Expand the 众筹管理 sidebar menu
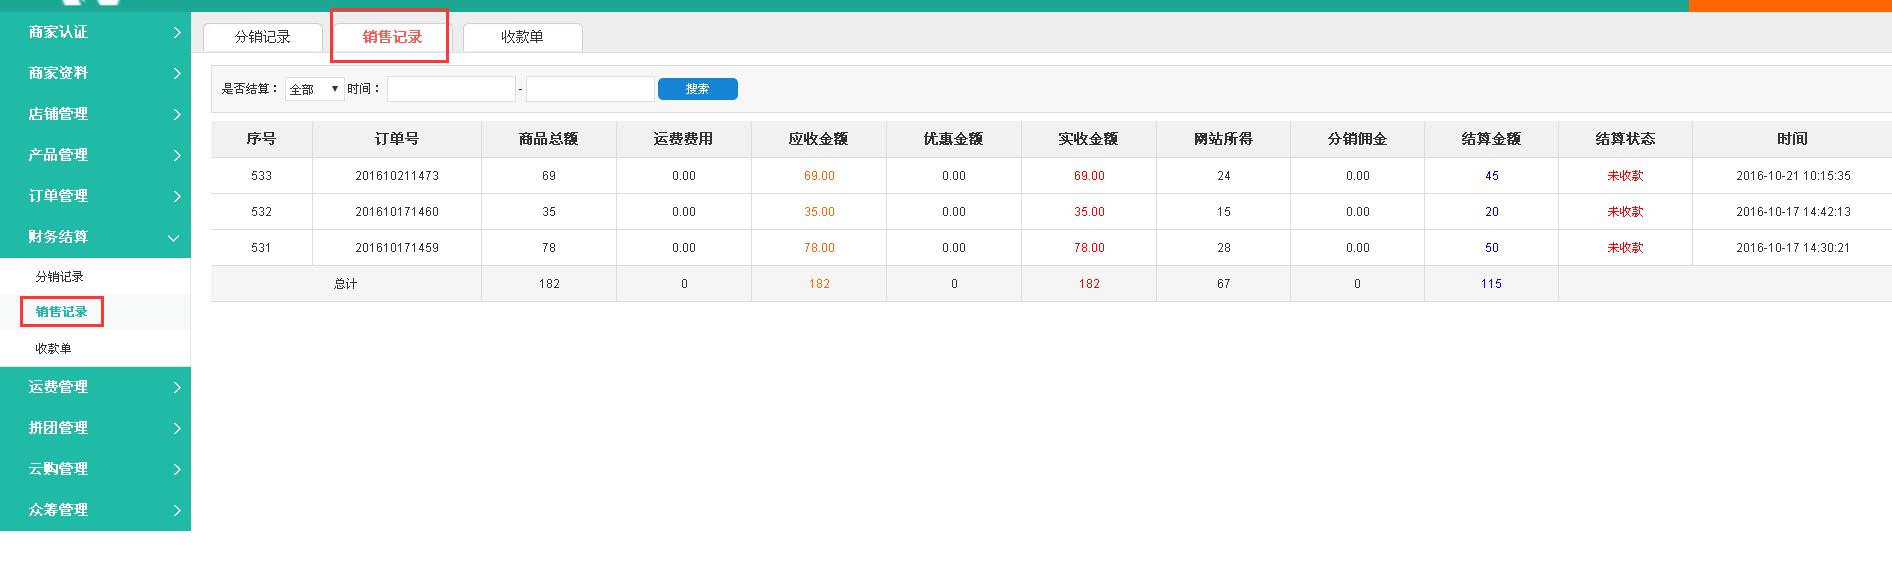Viewport: 1892px width, 571px height. pos(95,510)
